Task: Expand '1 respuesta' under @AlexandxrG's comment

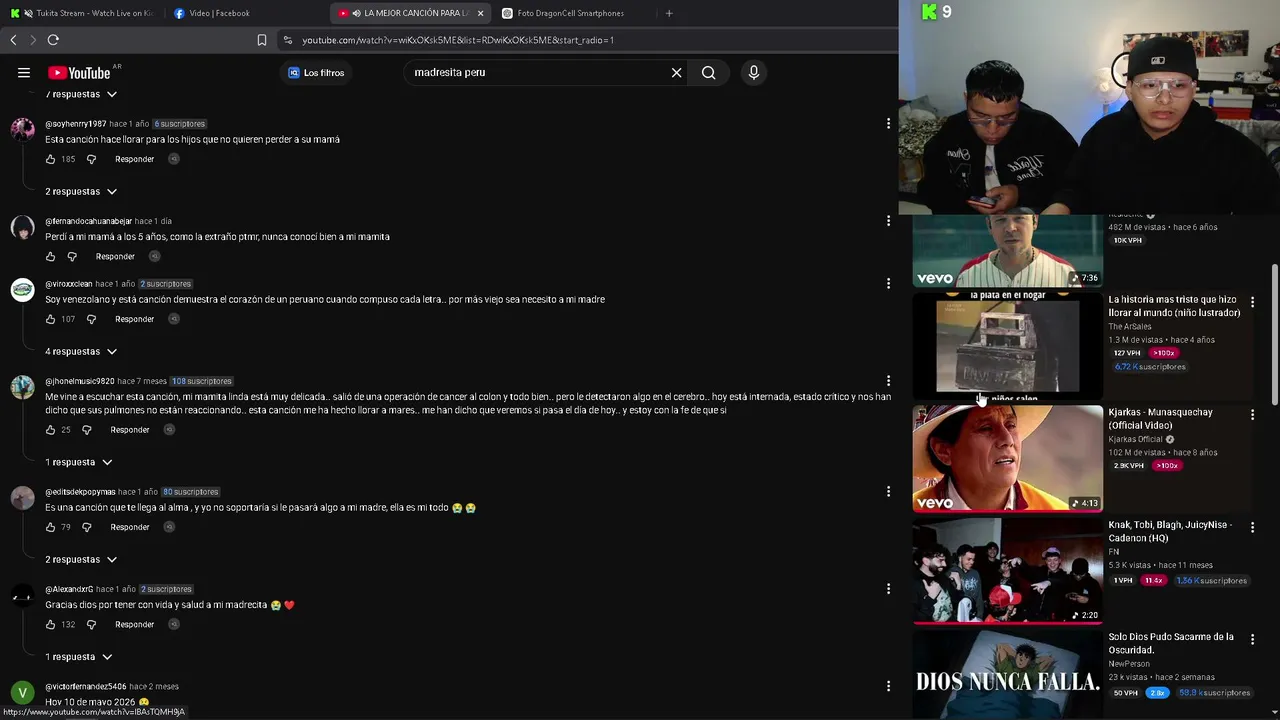Action: [79, 656]
